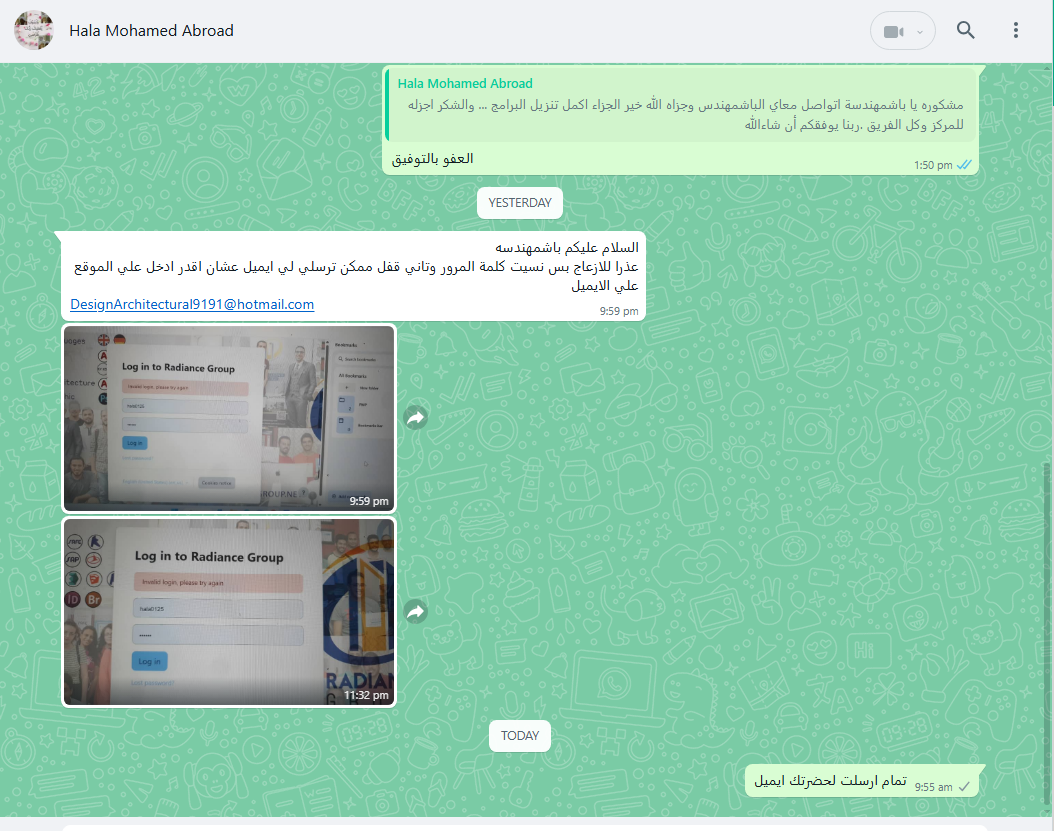
Task: Click the 9:55 am message timestamp
Action: 933,787
